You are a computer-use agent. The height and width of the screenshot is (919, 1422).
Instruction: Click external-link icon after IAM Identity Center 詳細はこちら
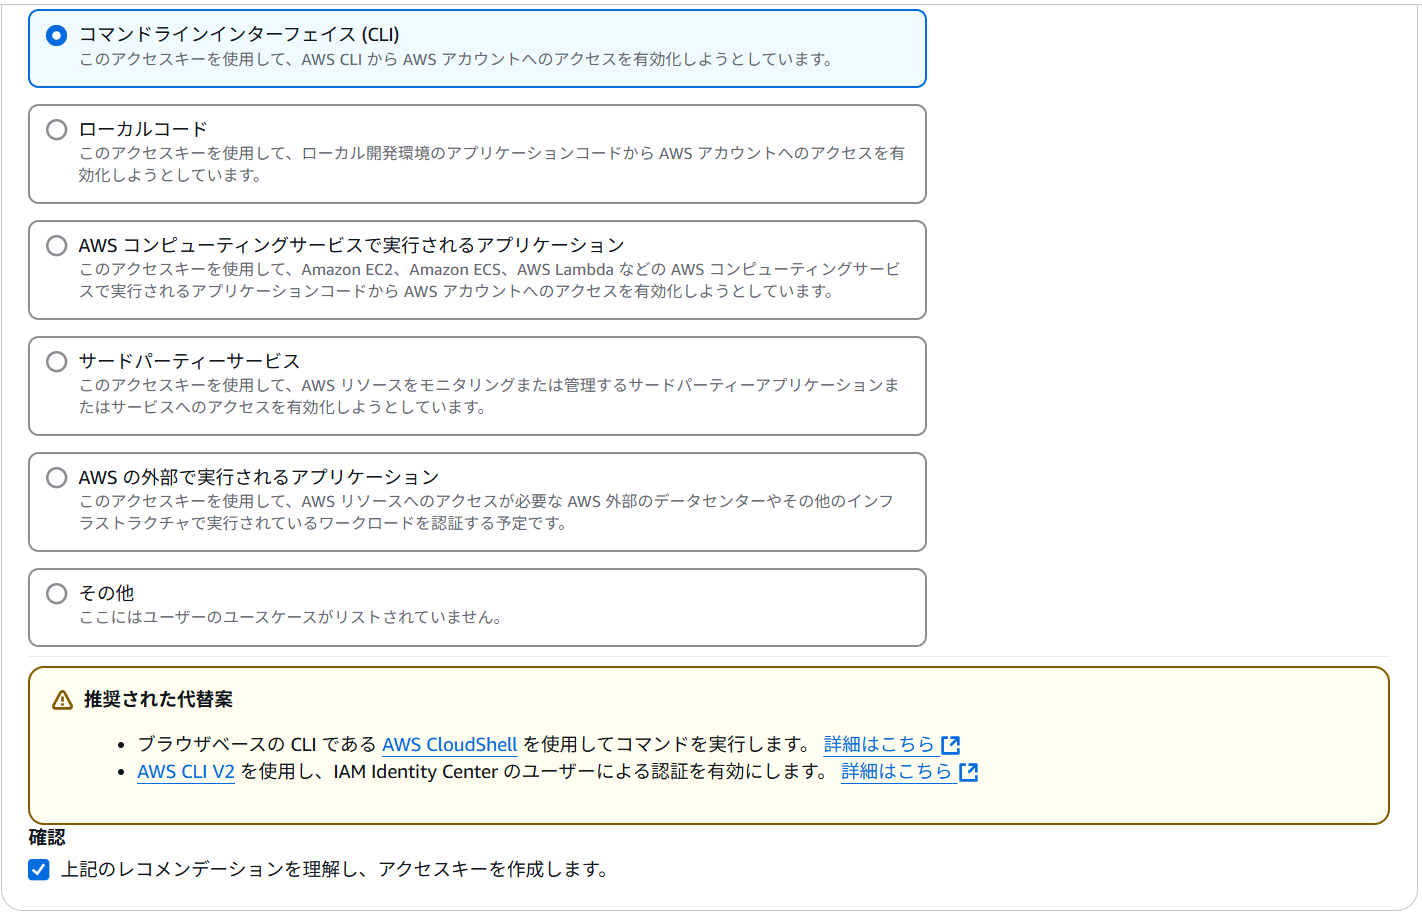tap(969, 772)
